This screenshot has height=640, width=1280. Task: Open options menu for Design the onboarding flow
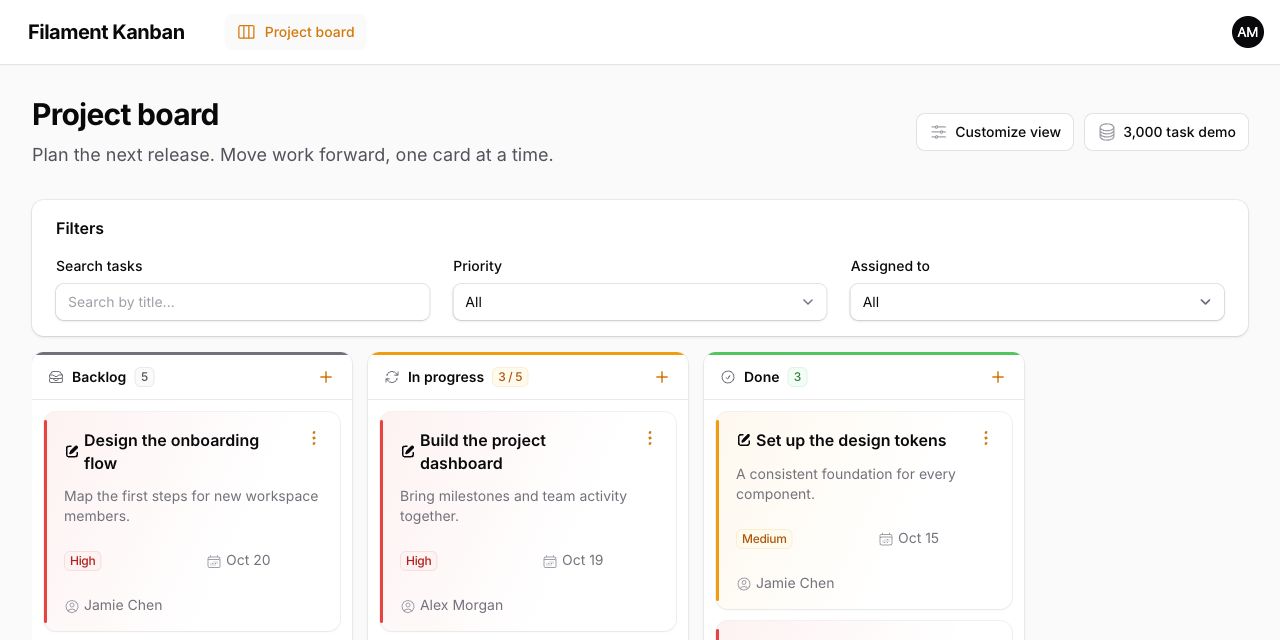[314, 438]
